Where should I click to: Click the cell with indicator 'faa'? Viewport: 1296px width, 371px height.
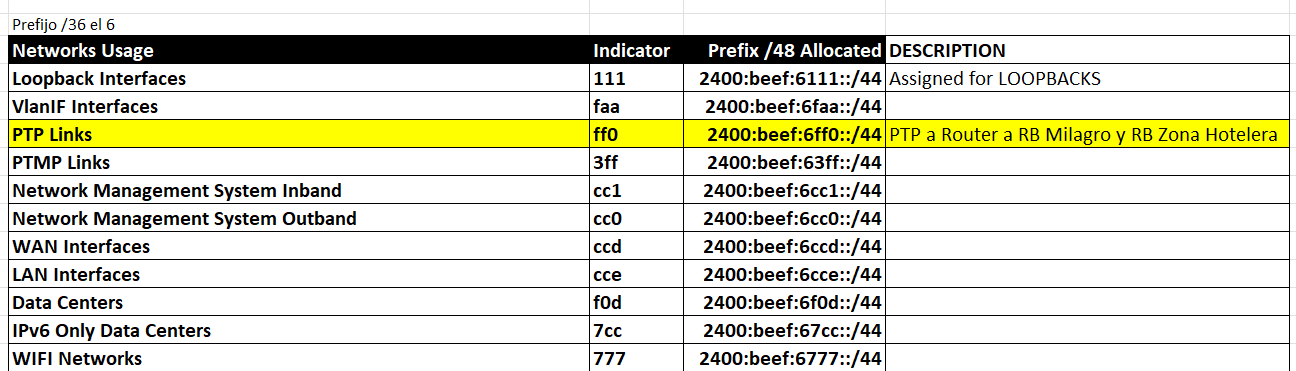[x=636, y=106]
